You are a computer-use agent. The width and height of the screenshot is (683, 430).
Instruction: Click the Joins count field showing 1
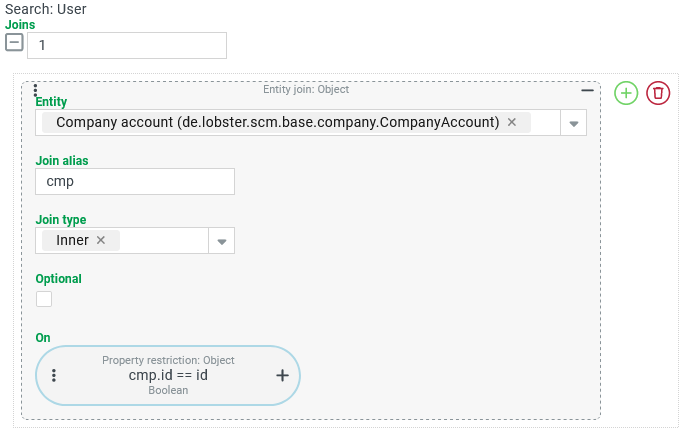click(127, 45)
